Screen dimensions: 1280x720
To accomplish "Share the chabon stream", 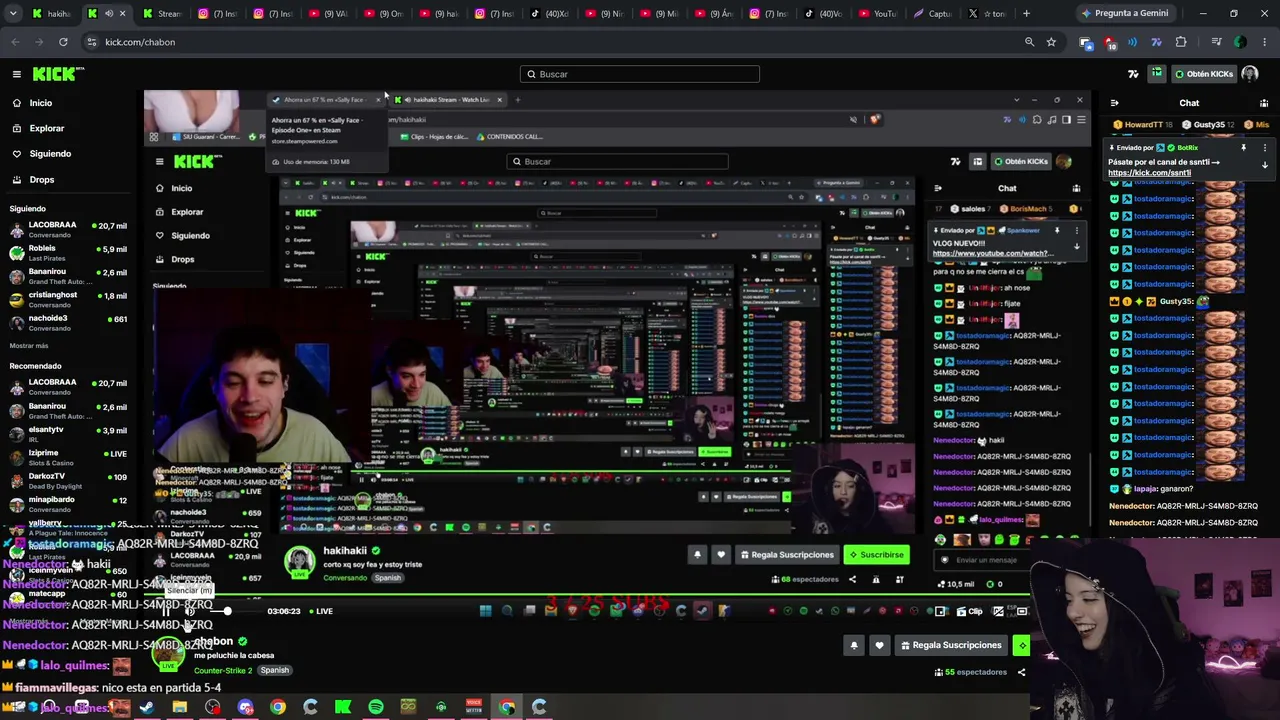I will point(1021,672).
